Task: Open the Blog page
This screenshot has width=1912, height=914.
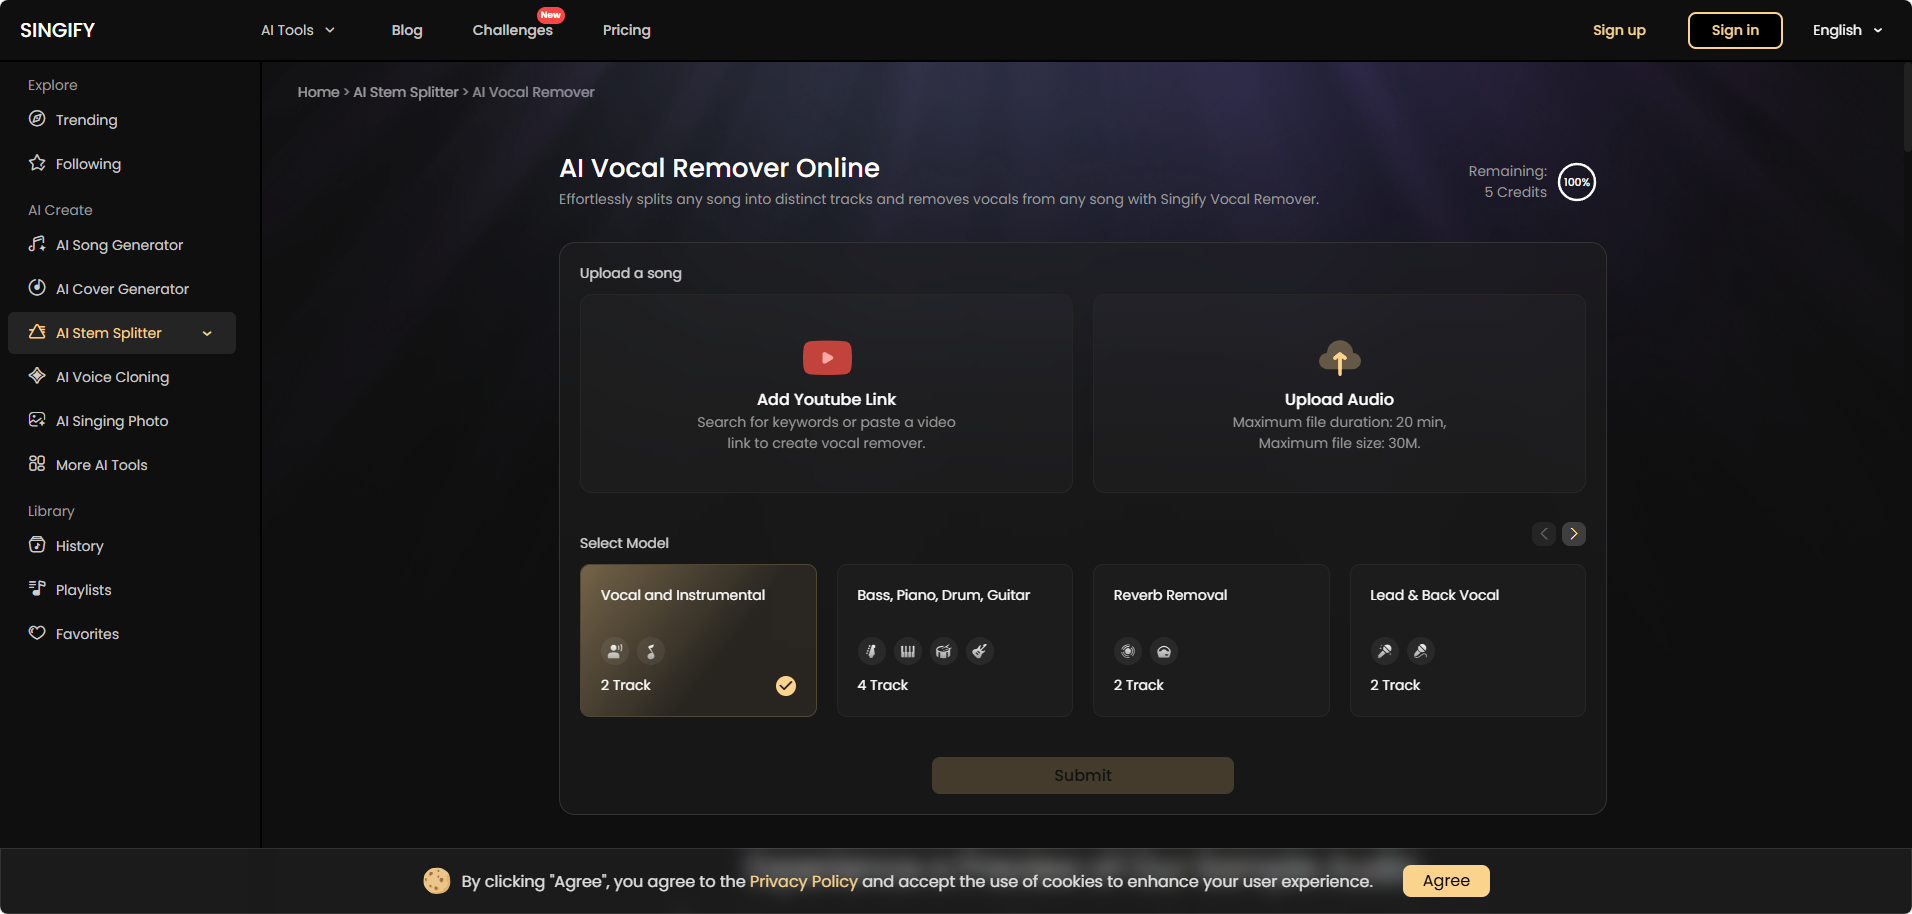Action: [x=407, y=30]
